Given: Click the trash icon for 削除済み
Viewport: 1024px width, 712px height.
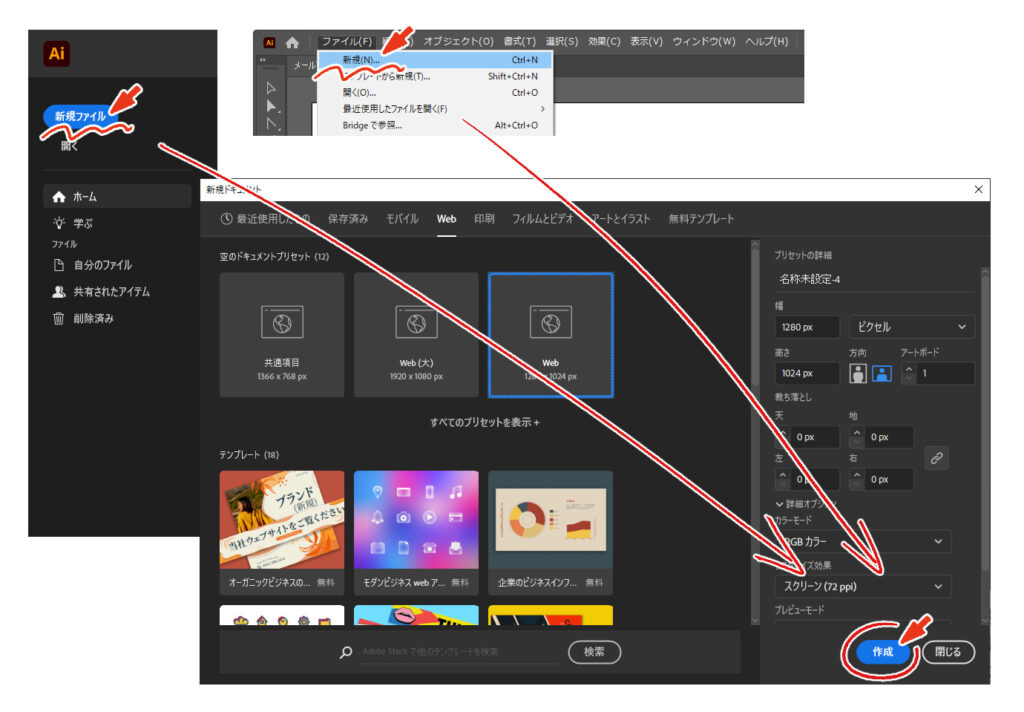Looking at the screenshot, I should (59, 319).
